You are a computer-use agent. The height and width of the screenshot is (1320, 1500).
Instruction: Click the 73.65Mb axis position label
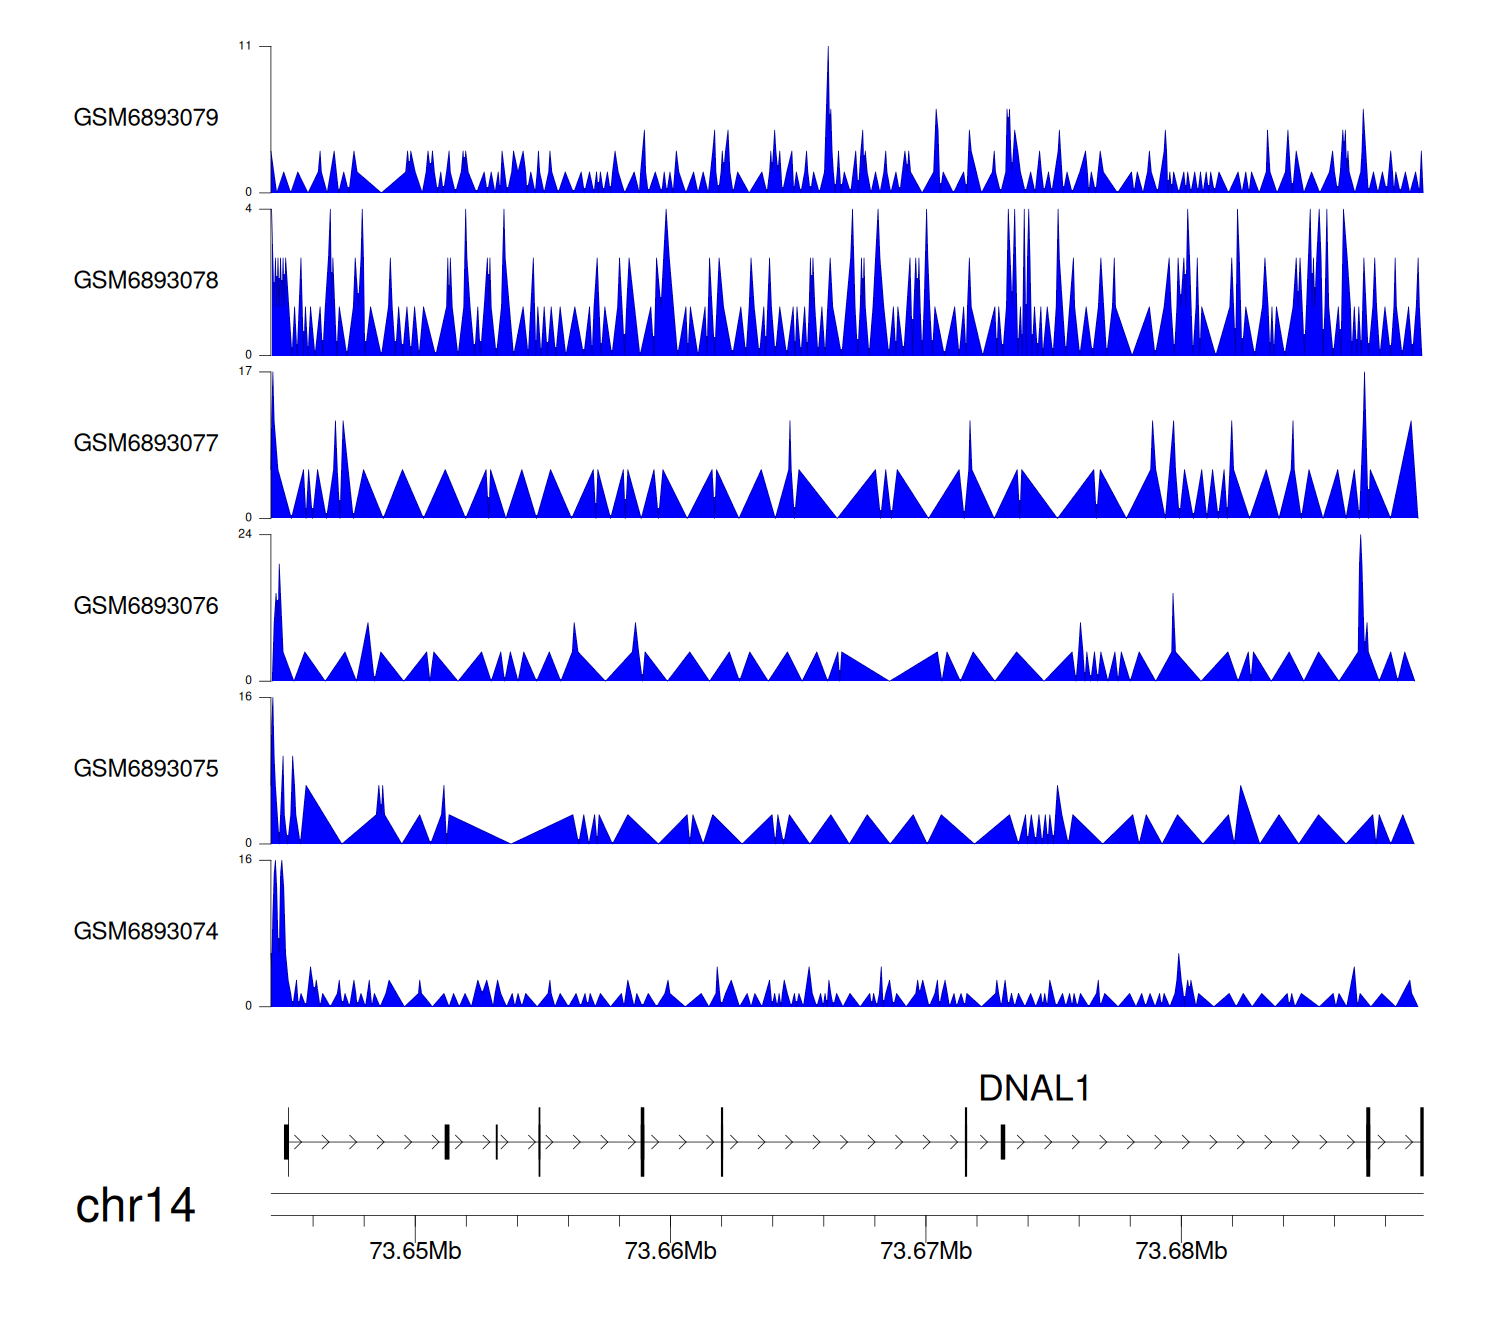415,1251
